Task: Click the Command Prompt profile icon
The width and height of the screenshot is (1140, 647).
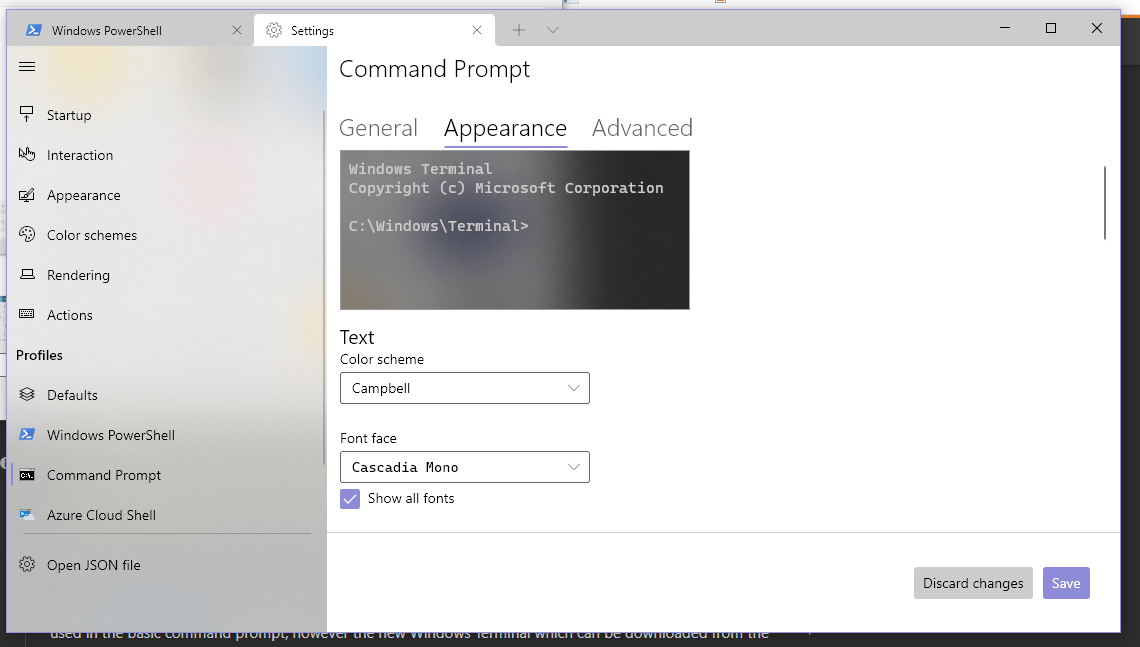Action: pos(27,475)
